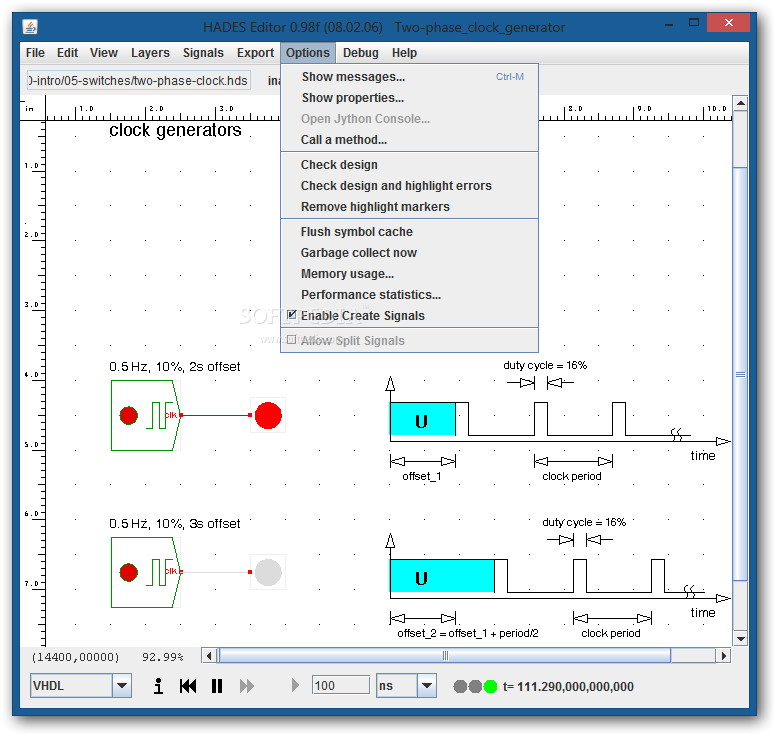This screenshot has width=777, height=736.
Task: Open the View menu
Action: [x=104, y=53]
